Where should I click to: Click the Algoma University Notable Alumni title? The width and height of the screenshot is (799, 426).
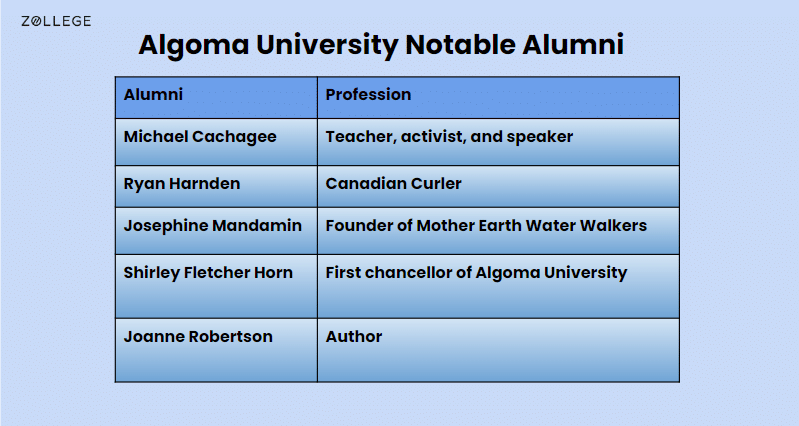pos(381,44)
